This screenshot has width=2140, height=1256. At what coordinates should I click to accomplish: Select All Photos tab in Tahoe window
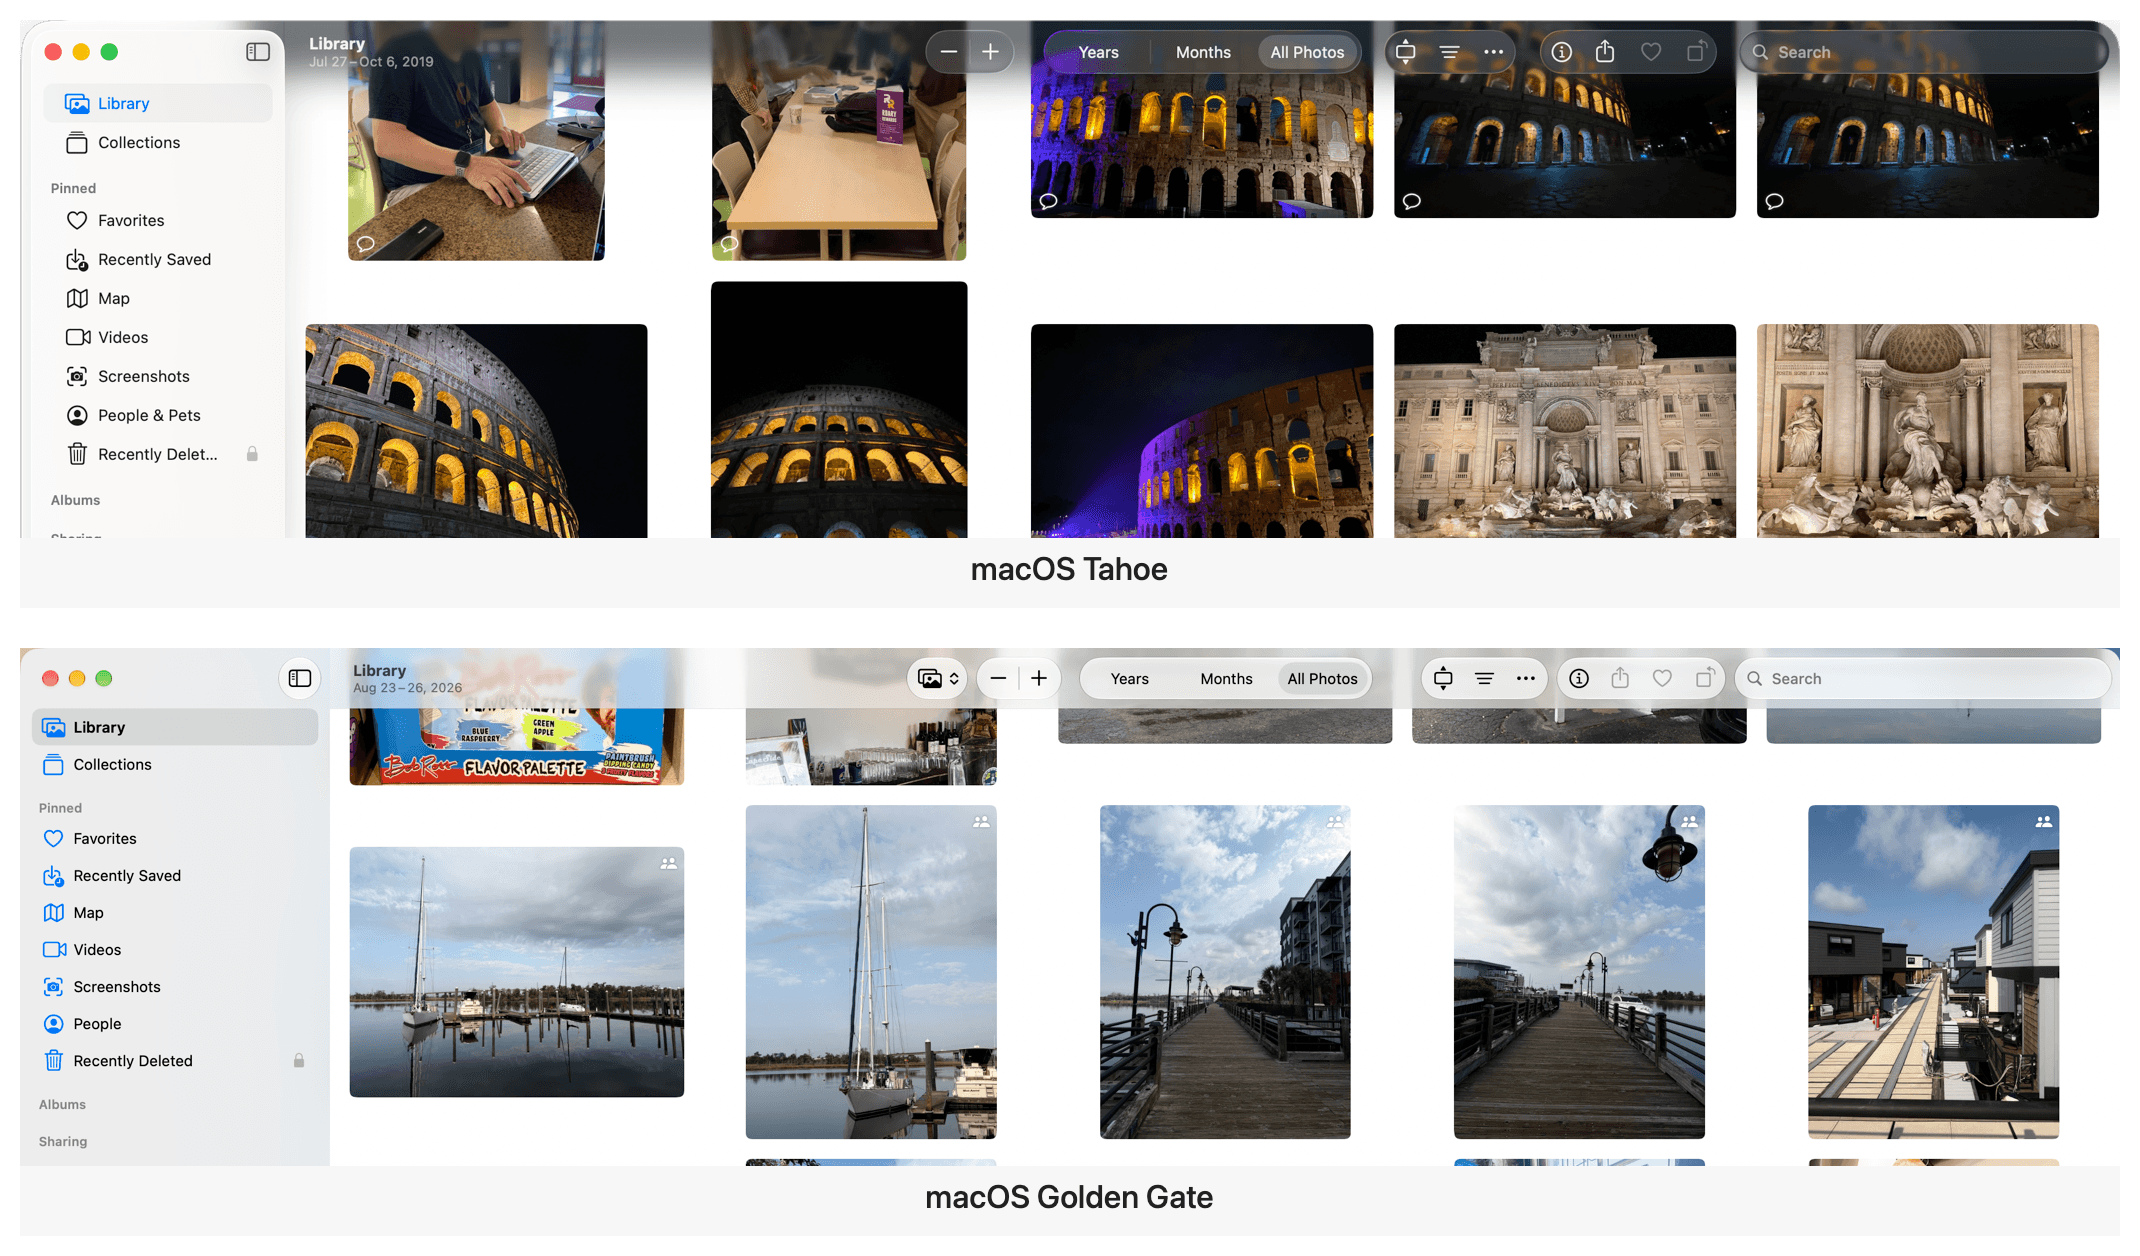(x=1307, y=52)
